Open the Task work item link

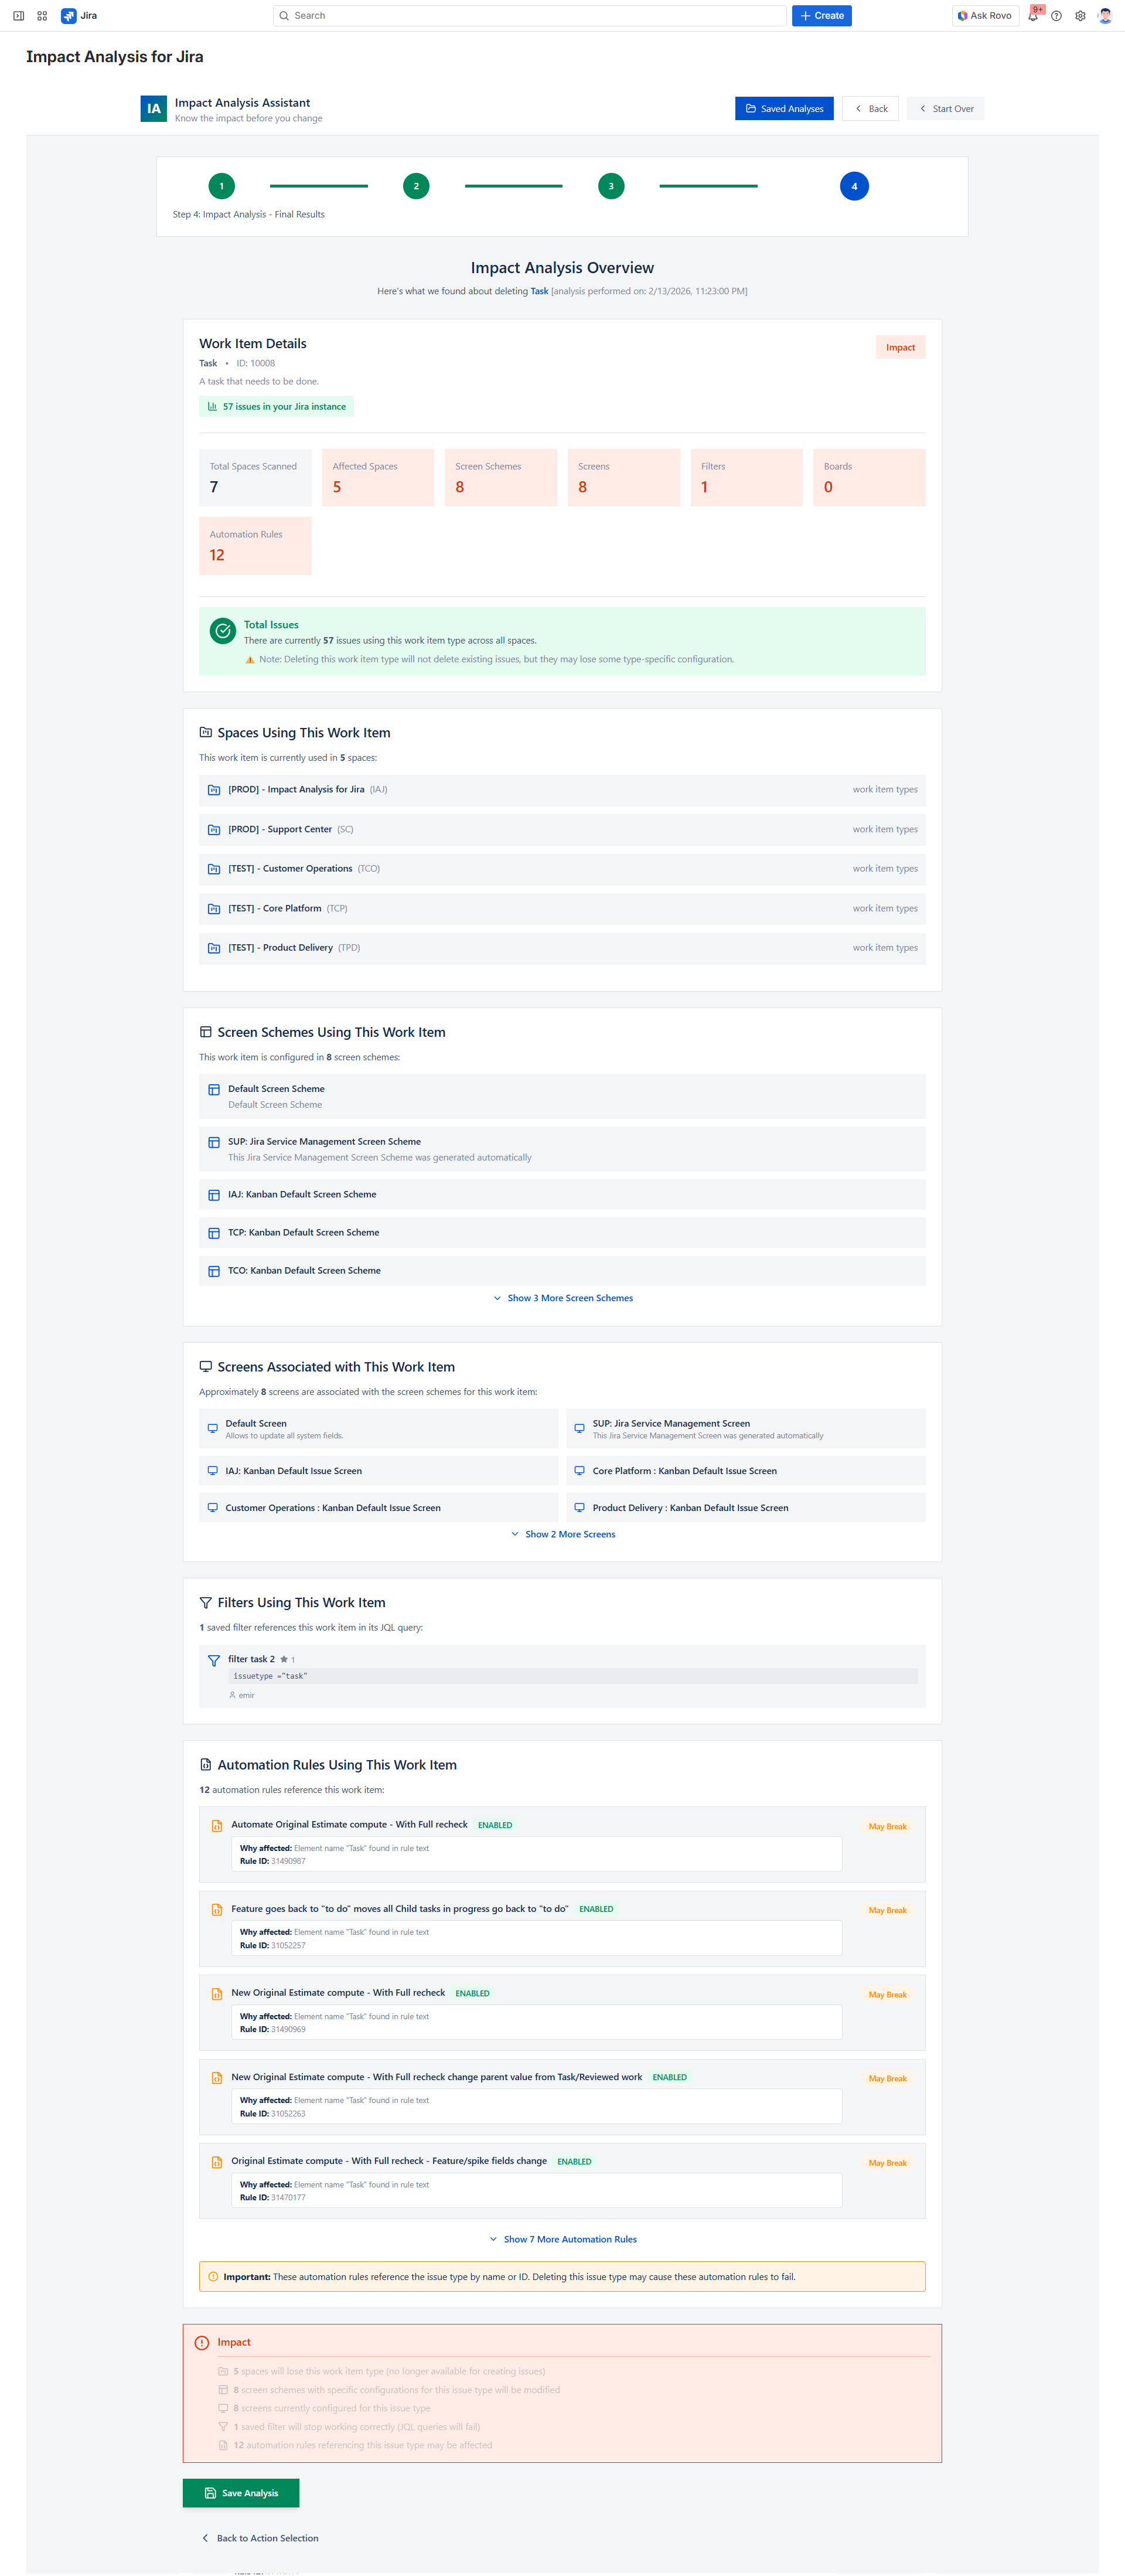pyautogui.click(x=538, y=291)
